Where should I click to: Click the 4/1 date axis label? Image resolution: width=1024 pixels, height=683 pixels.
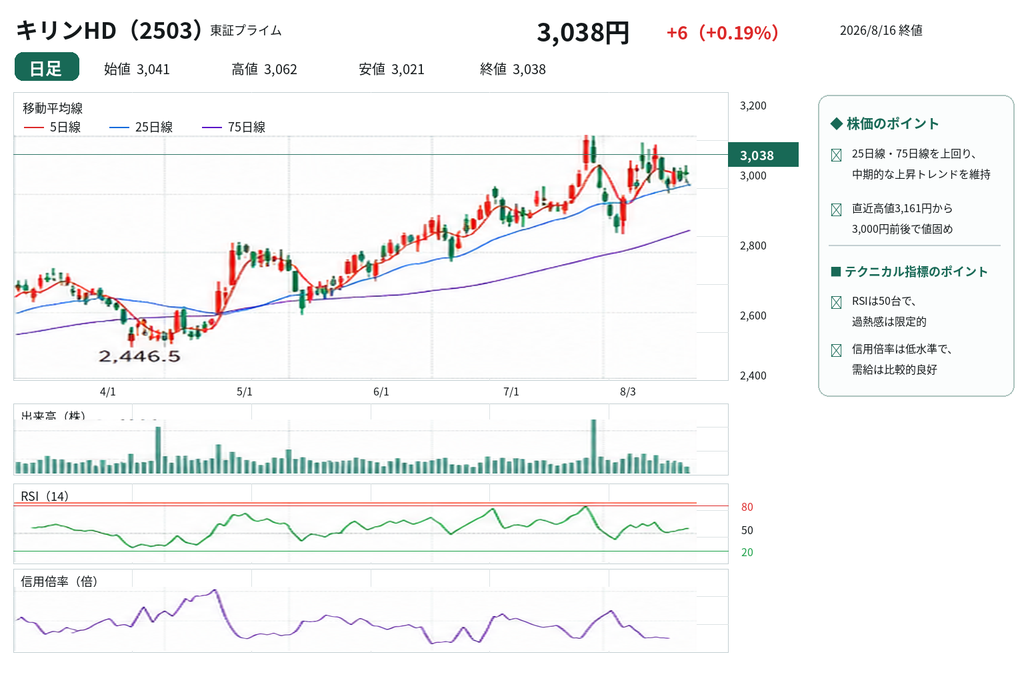tap(108, 392)
